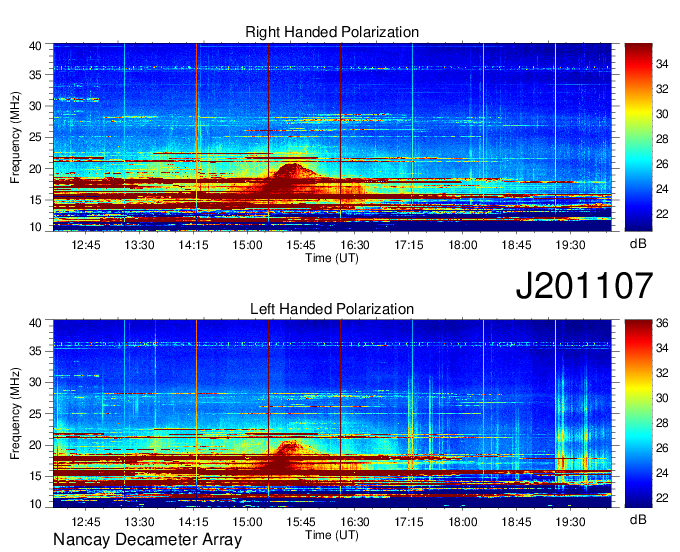Screen dimensions: 680x552
Task: Click the "16:30" time tick on Left Handed plot
Action: pyautogui.click(x=355, y=522)
